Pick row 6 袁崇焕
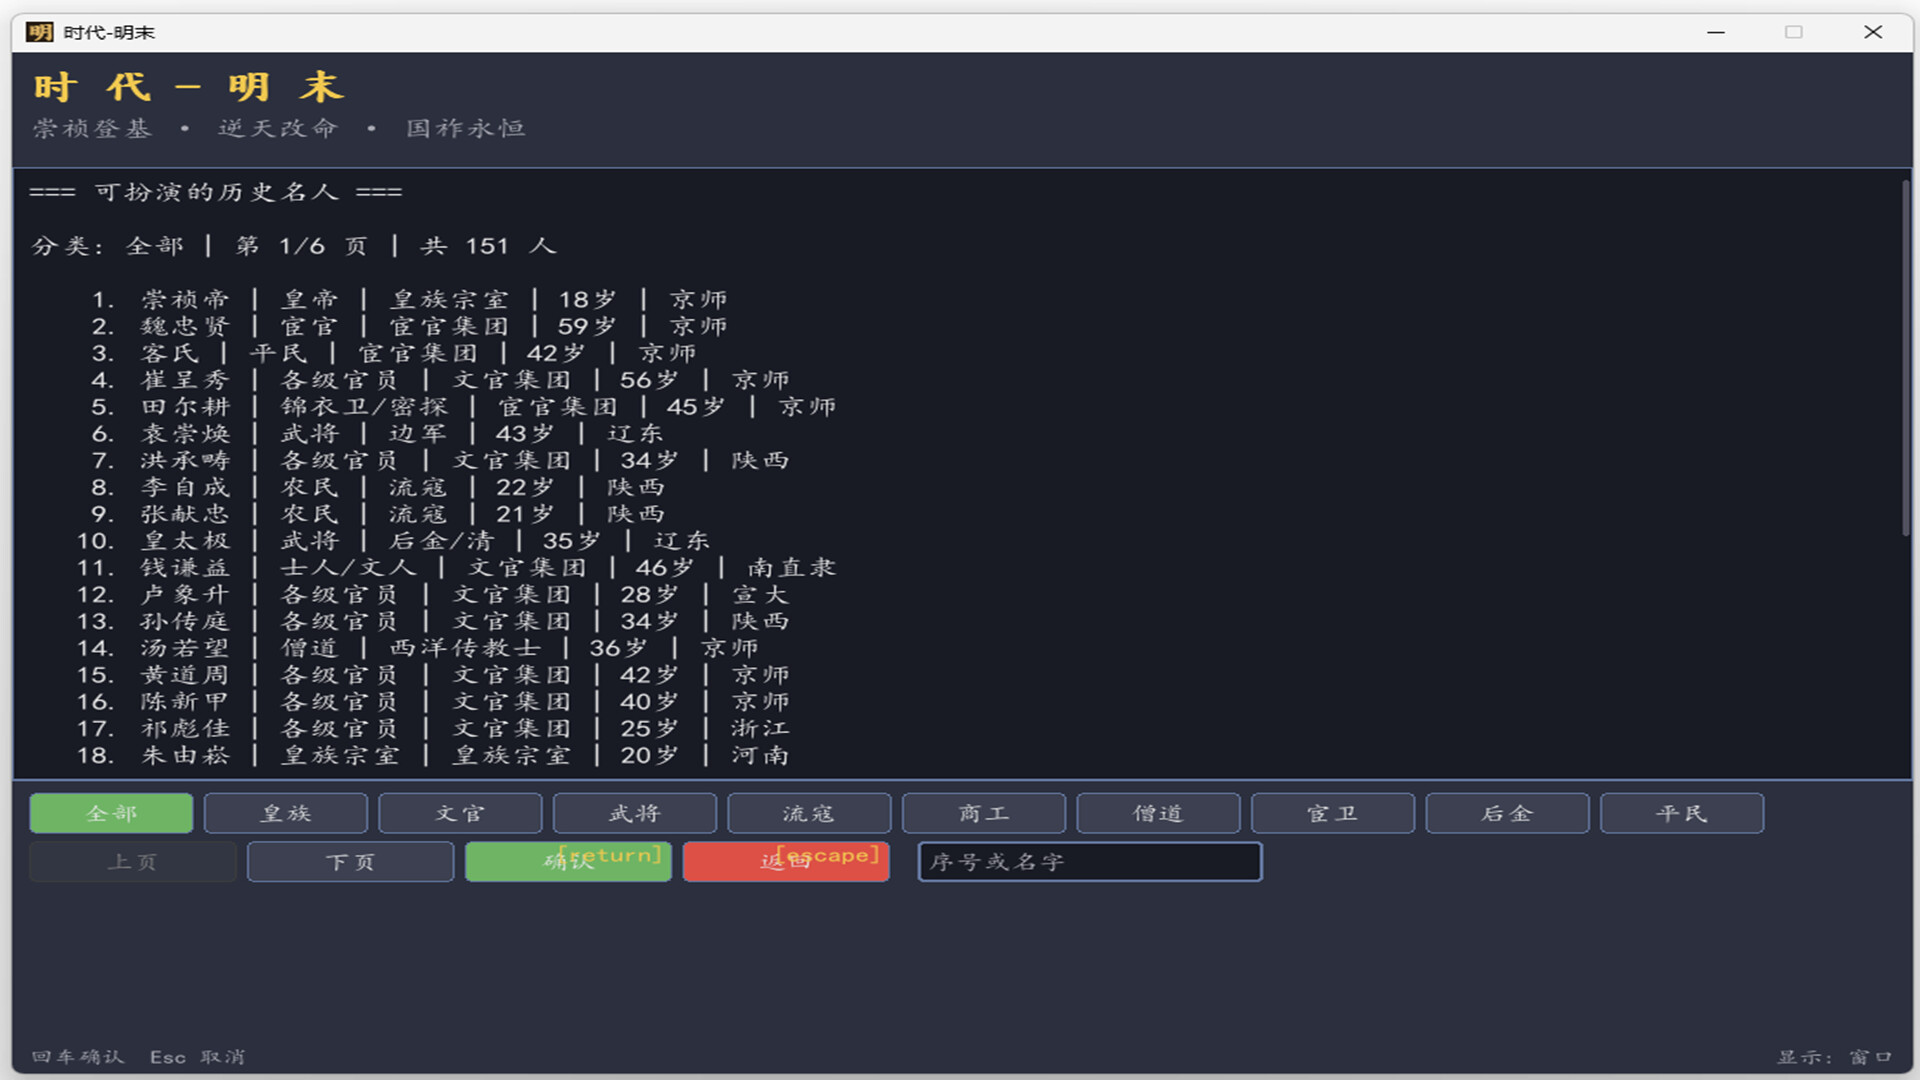The width and height of the screenshot is (1920, 1080). [378, 434]
